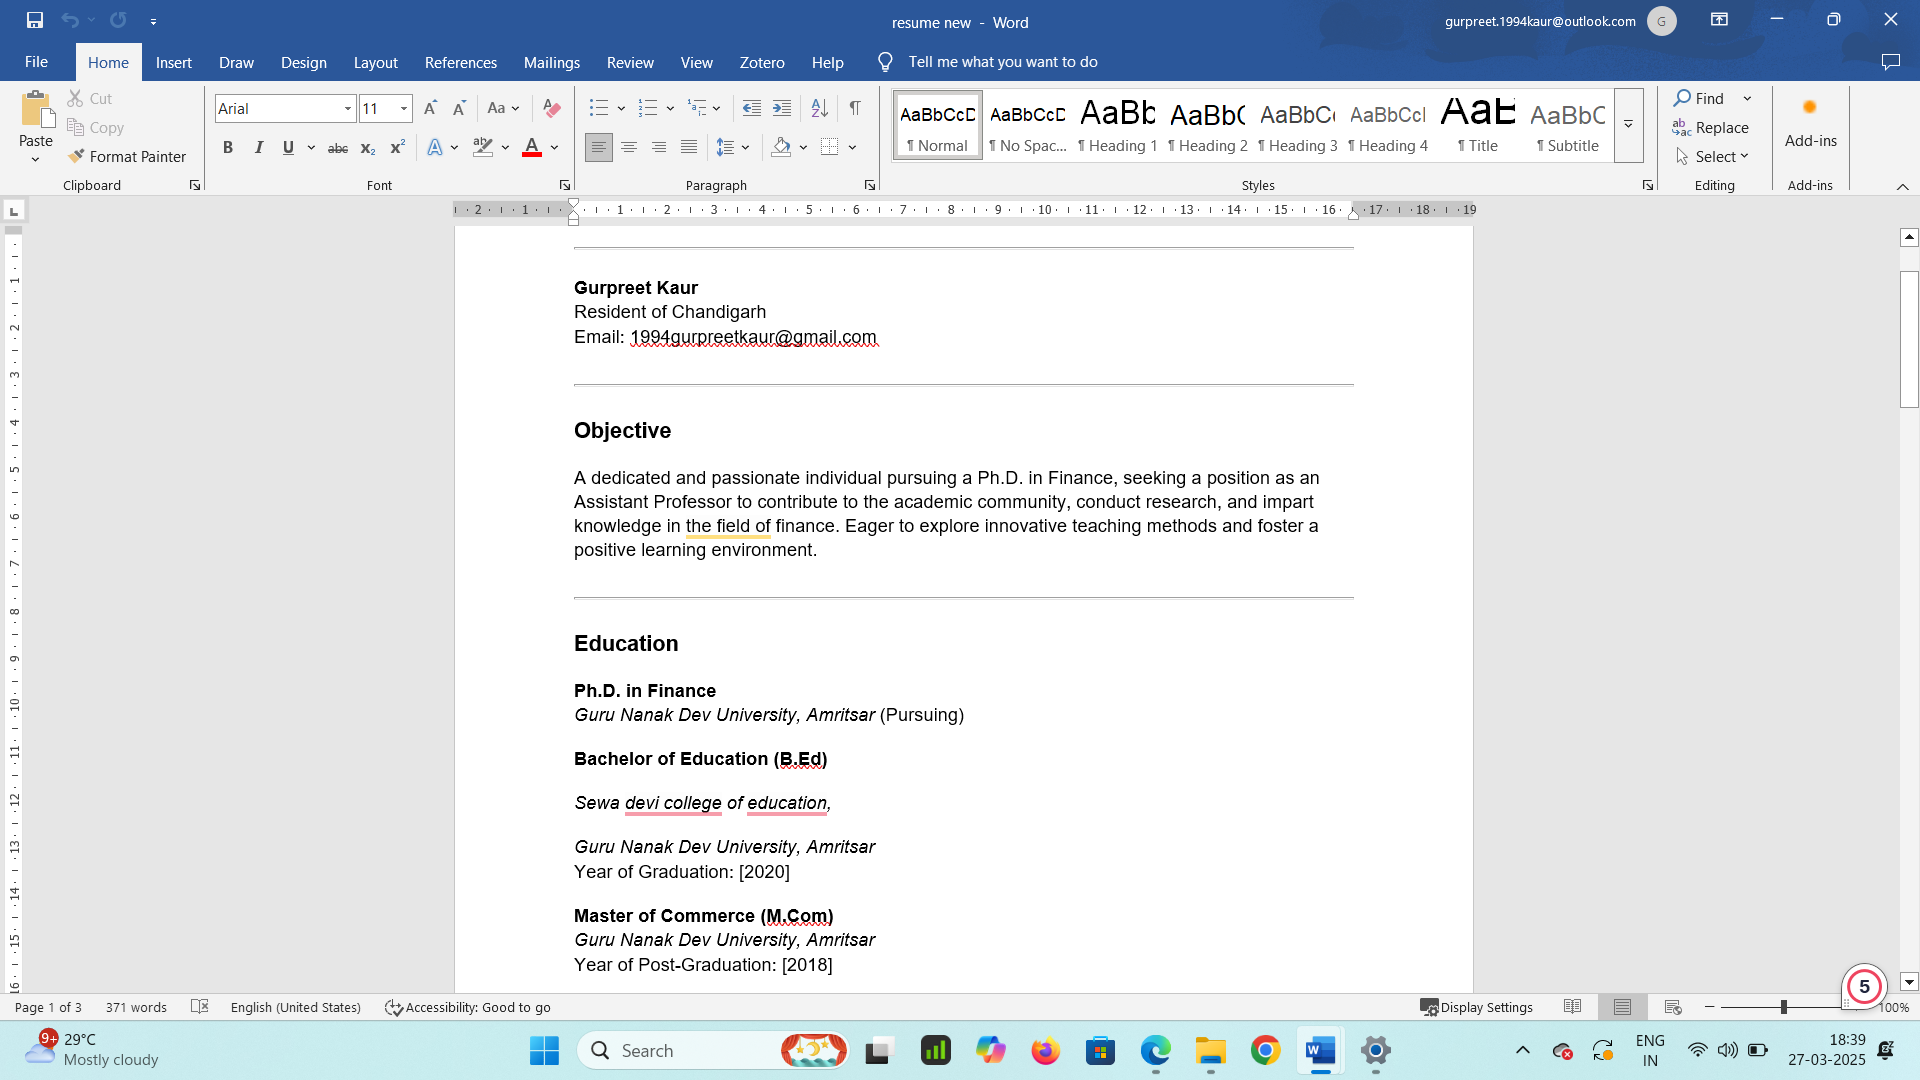
Task: Click the Paste clipboard icon
Action: click(x=36, y=110)
